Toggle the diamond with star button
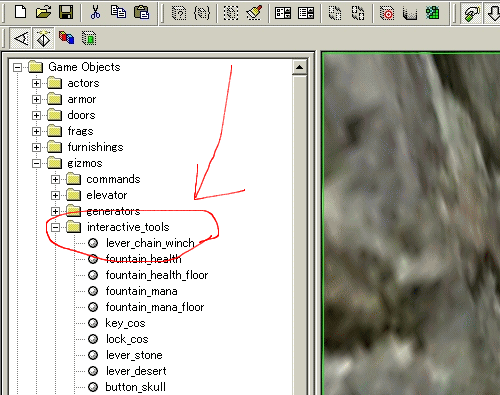The height and width of the screenshot is (395, 500). (44, 38)
